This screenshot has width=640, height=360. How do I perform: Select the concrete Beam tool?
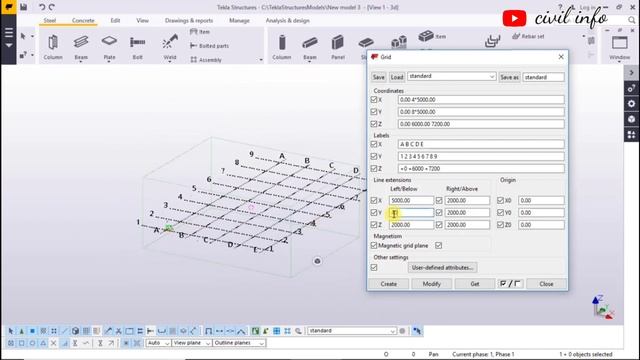[310, 47]
